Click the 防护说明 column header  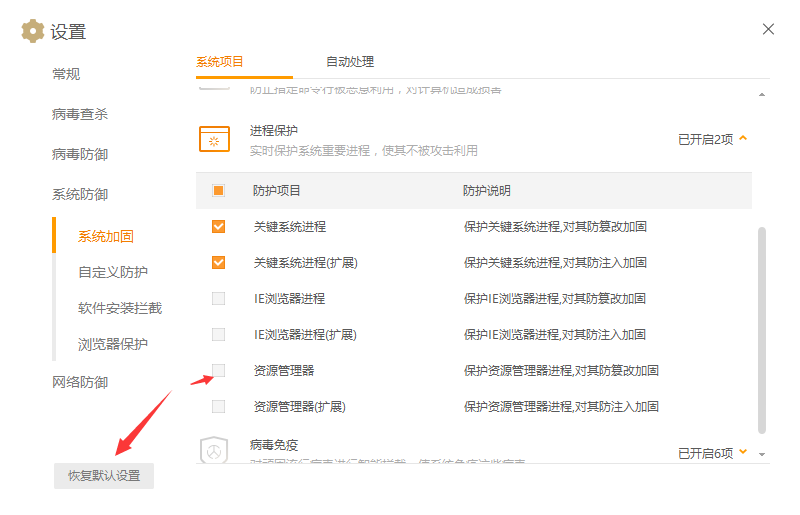click(487, 191)
